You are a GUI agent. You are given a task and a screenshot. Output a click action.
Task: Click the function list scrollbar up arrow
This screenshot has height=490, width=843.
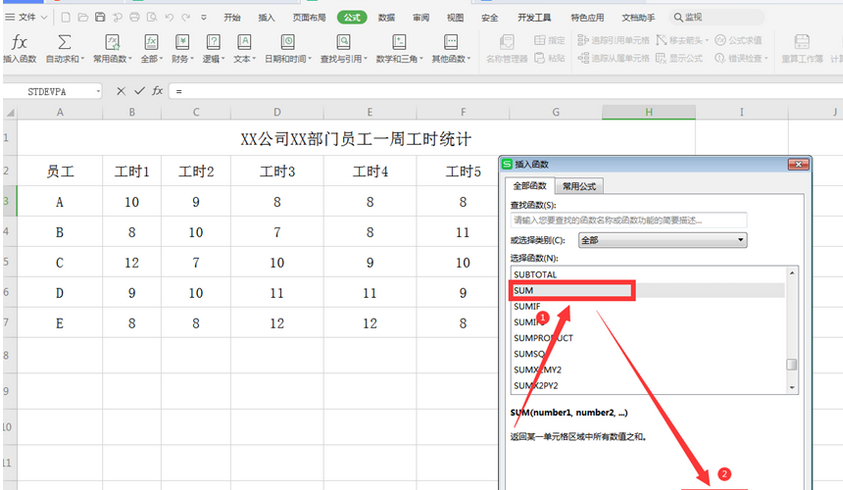(792, 273)
